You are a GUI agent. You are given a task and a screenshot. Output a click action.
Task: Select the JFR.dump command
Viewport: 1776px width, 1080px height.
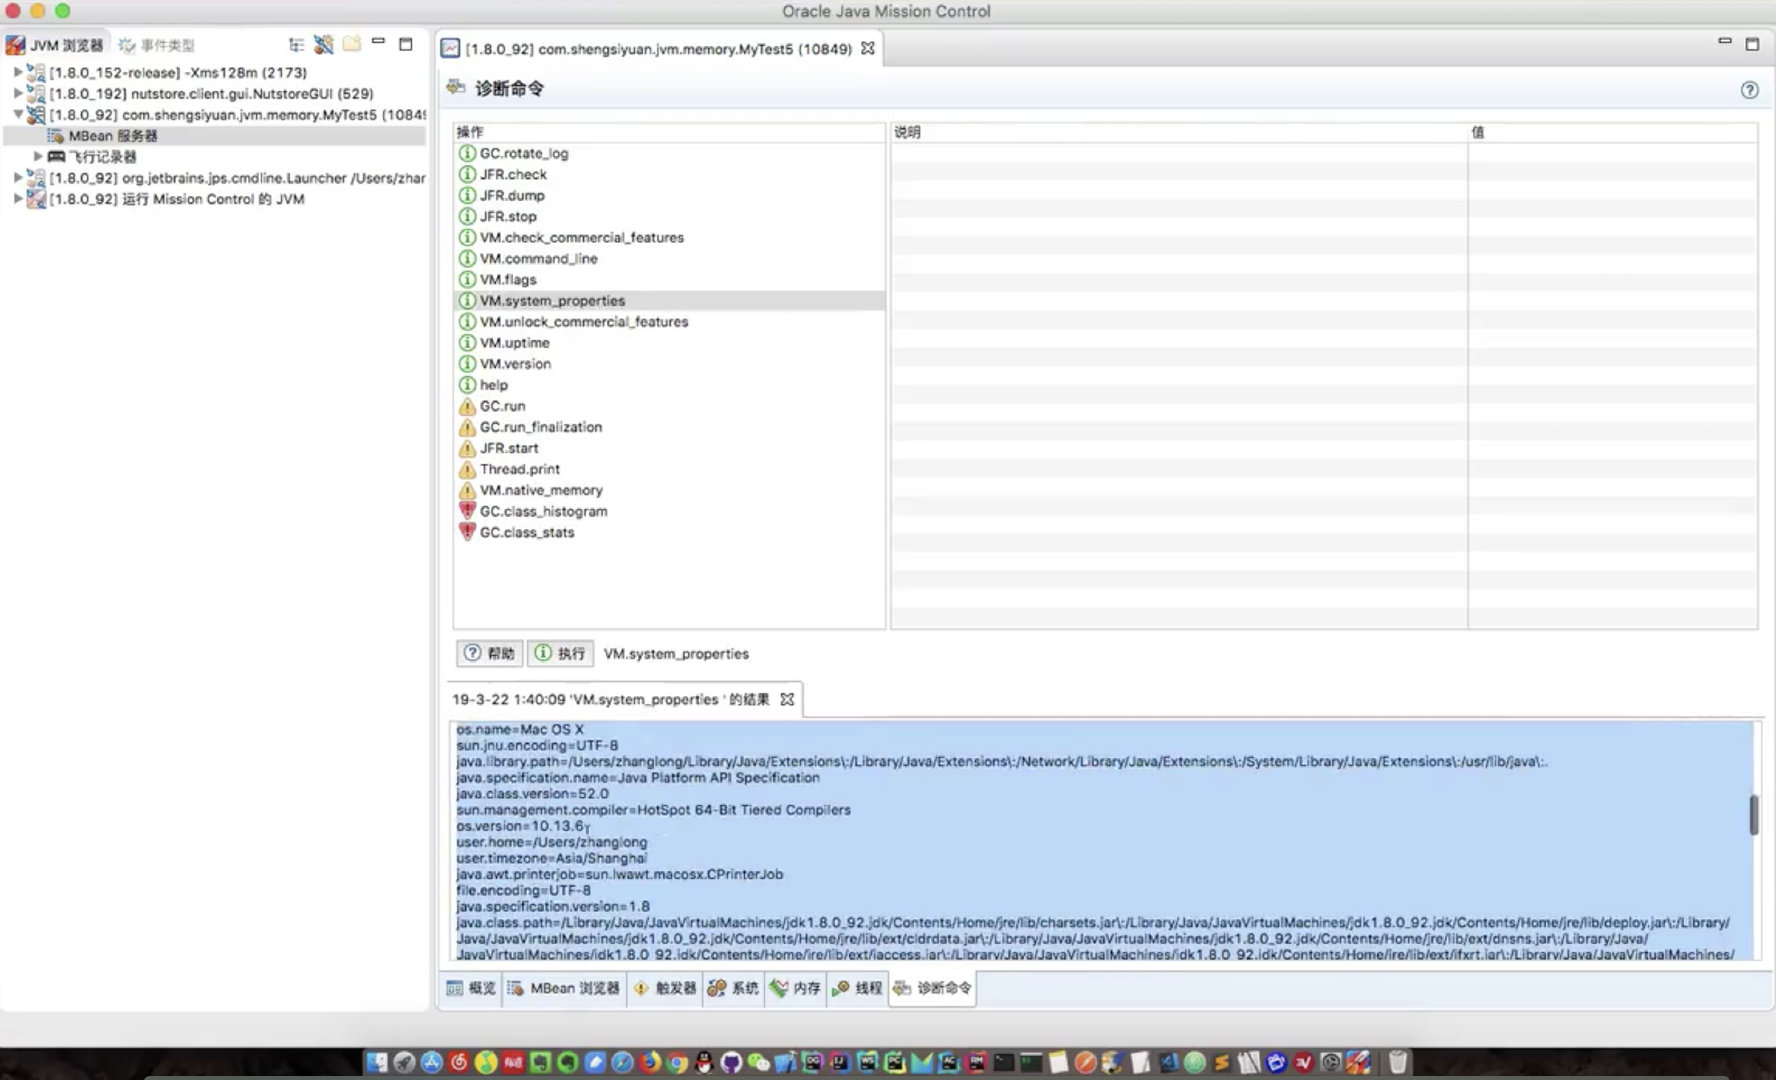click(669, 195)
